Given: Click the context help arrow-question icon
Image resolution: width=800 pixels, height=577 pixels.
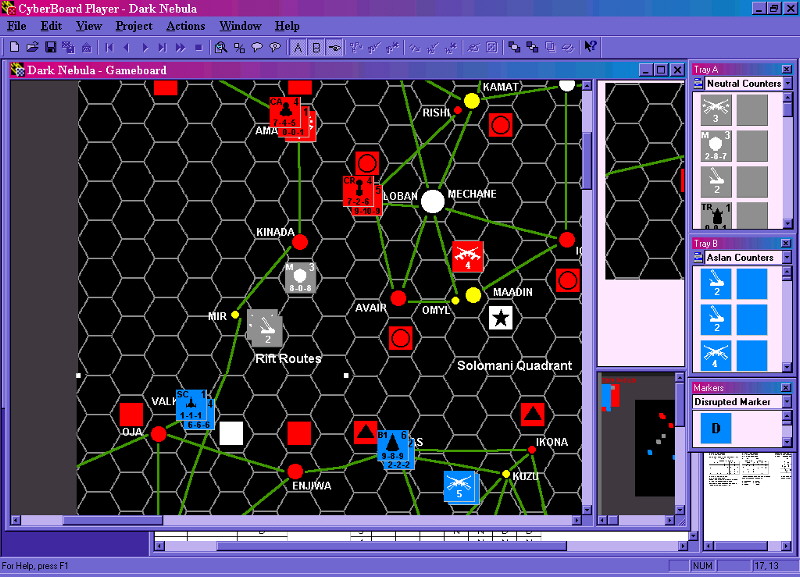Looking at the screenshot, I should [590, 47].
